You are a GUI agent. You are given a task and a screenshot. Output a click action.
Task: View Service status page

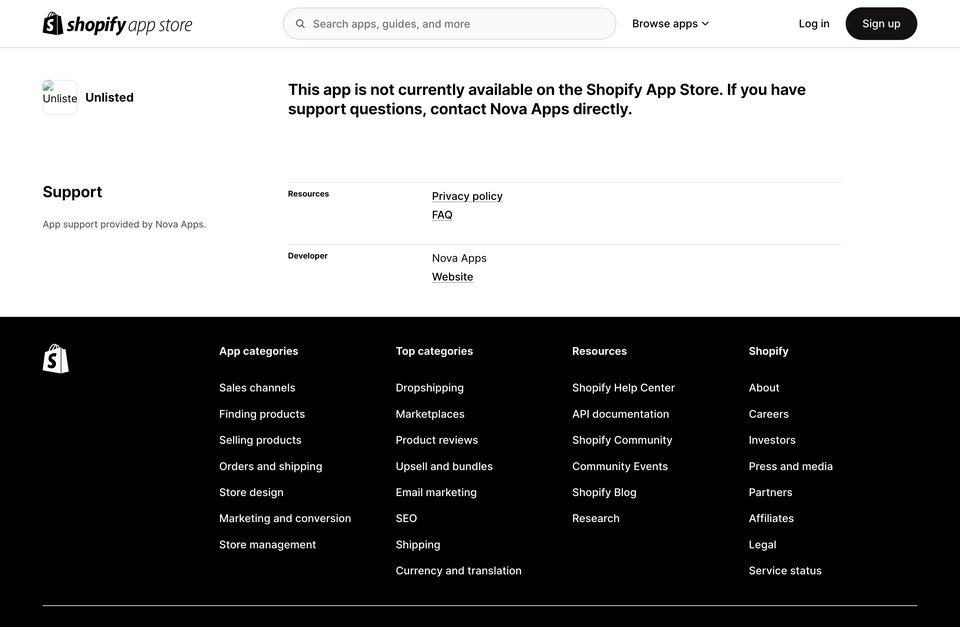(x=785, y=571)
